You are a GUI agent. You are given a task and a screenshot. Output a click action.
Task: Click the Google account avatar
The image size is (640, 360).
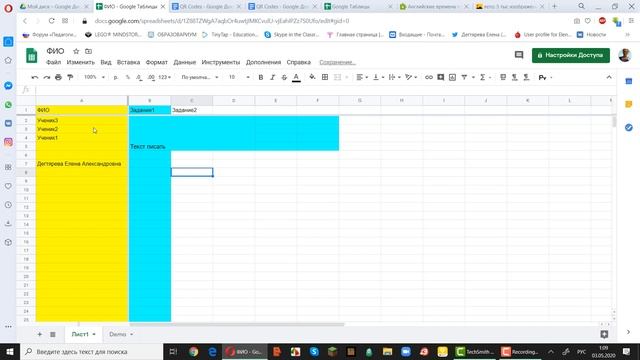pyautogui.click(x=624, y=55)
